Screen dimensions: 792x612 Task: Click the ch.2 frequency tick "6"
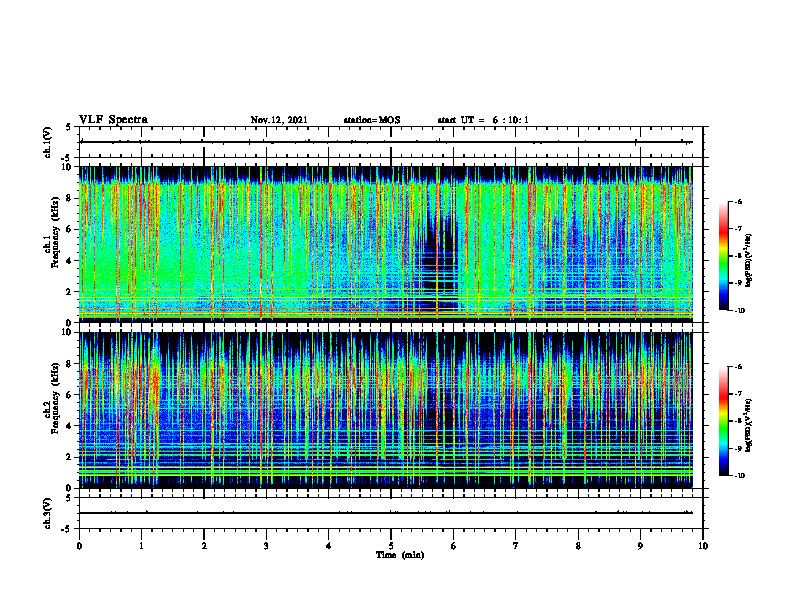[69, 395]
